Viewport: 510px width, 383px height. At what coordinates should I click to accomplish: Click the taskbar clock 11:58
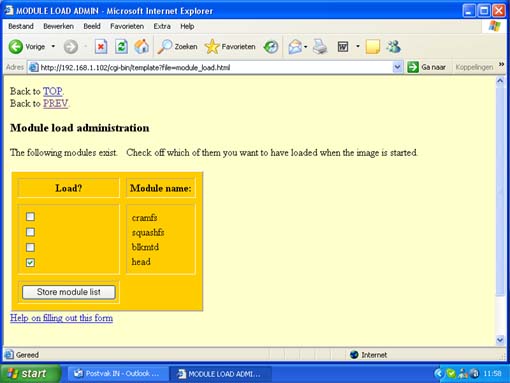point(492,374)
